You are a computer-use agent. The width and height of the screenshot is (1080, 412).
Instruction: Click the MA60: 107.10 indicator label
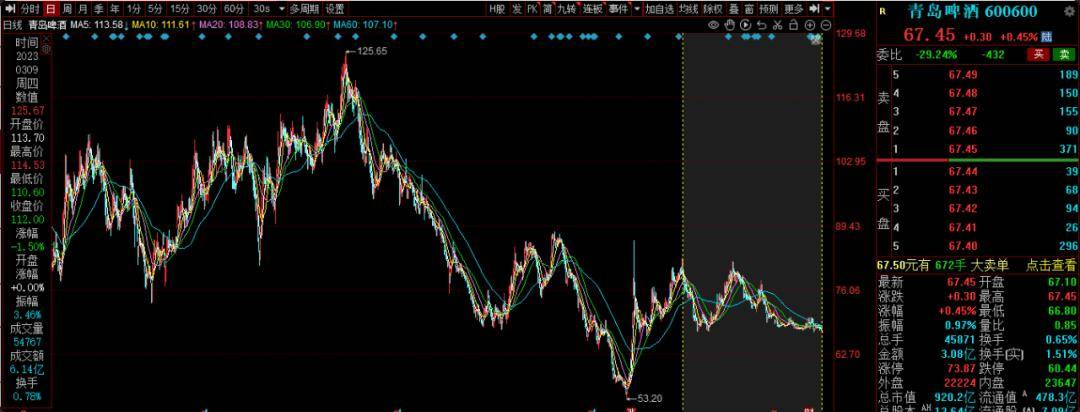coord(365,25)
